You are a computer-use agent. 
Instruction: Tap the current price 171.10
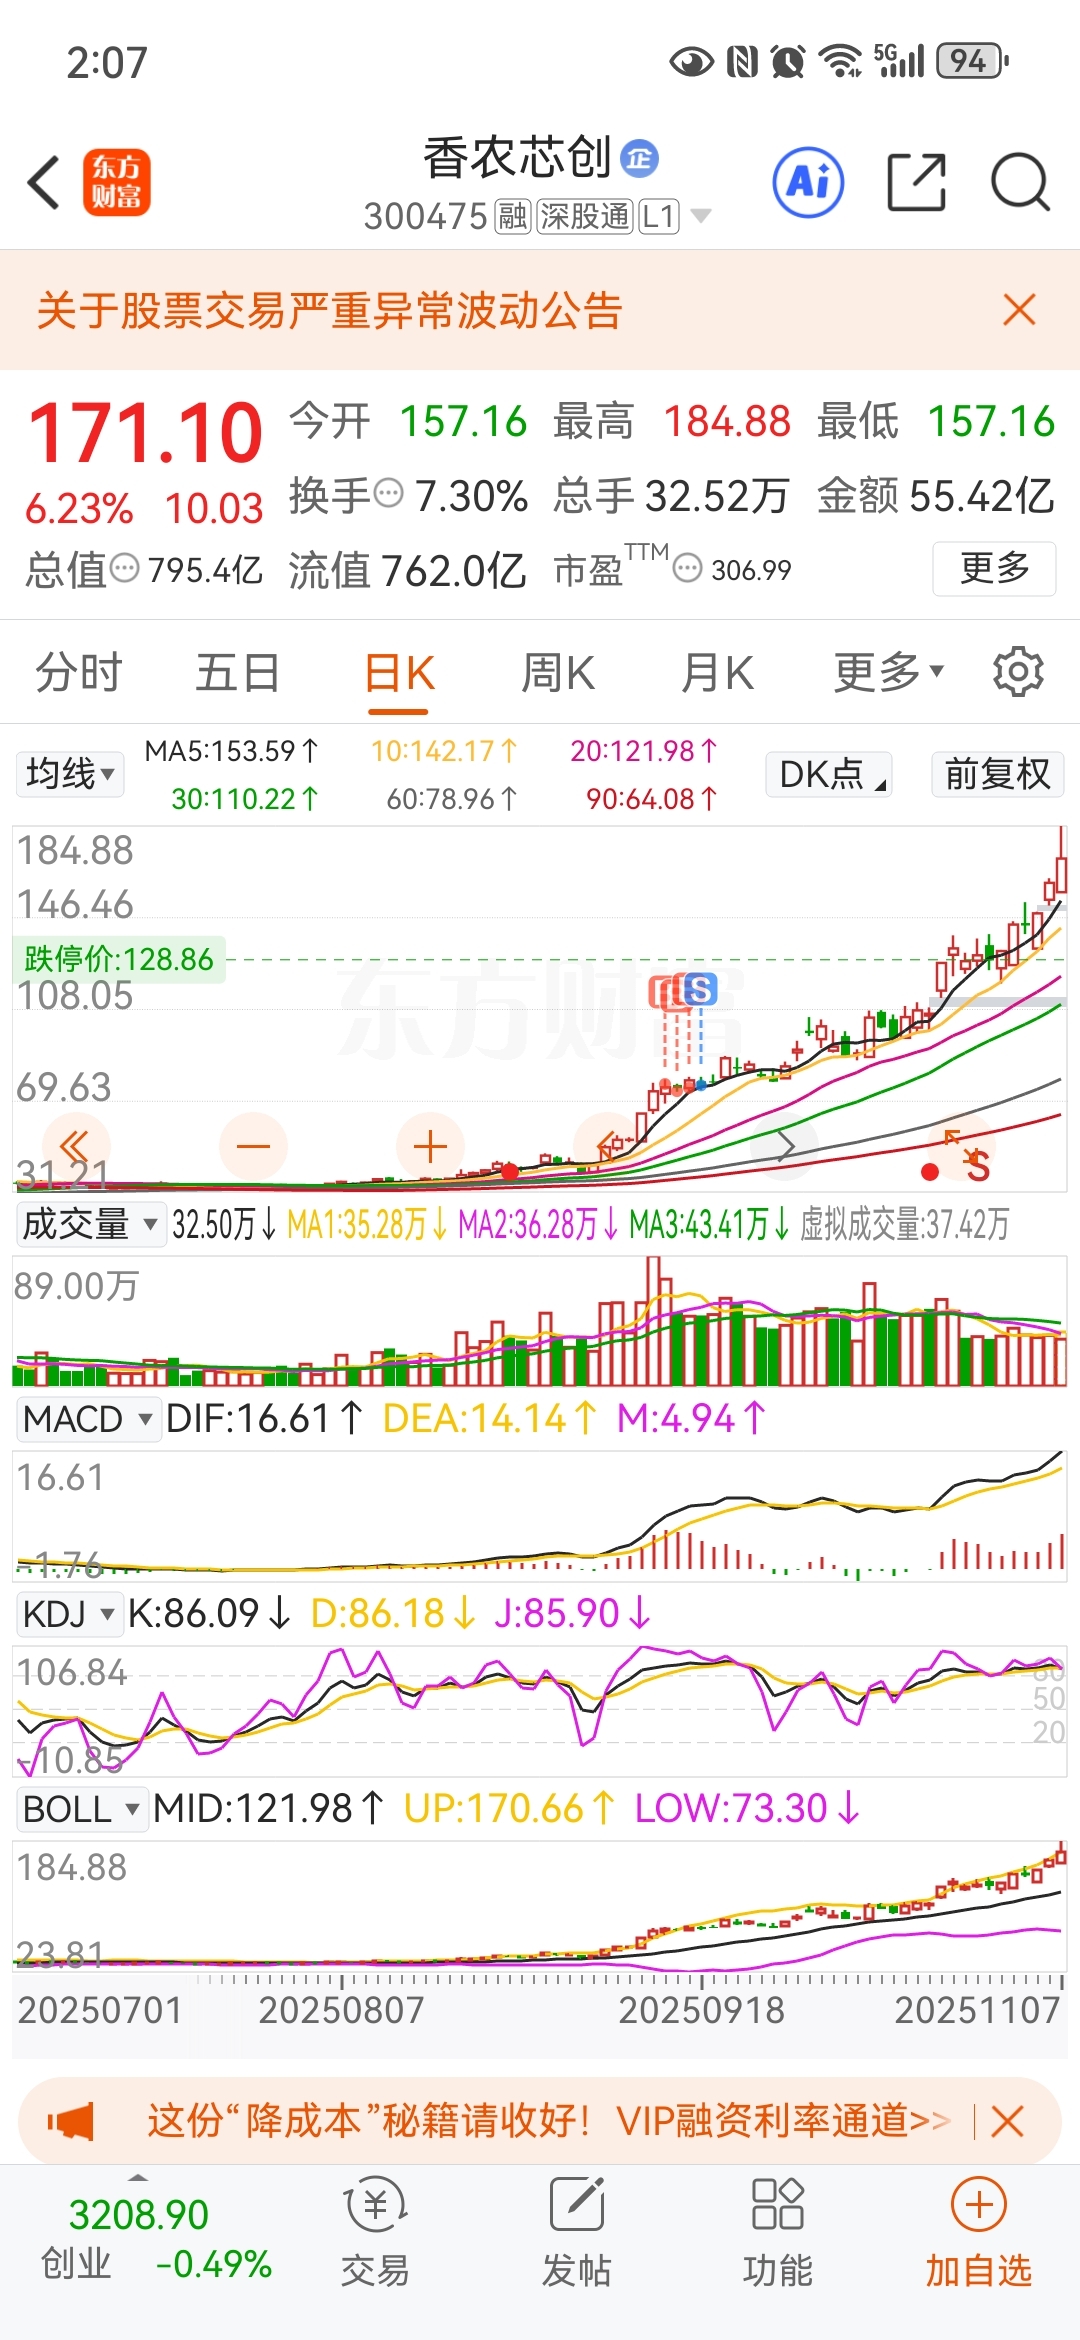146,434
